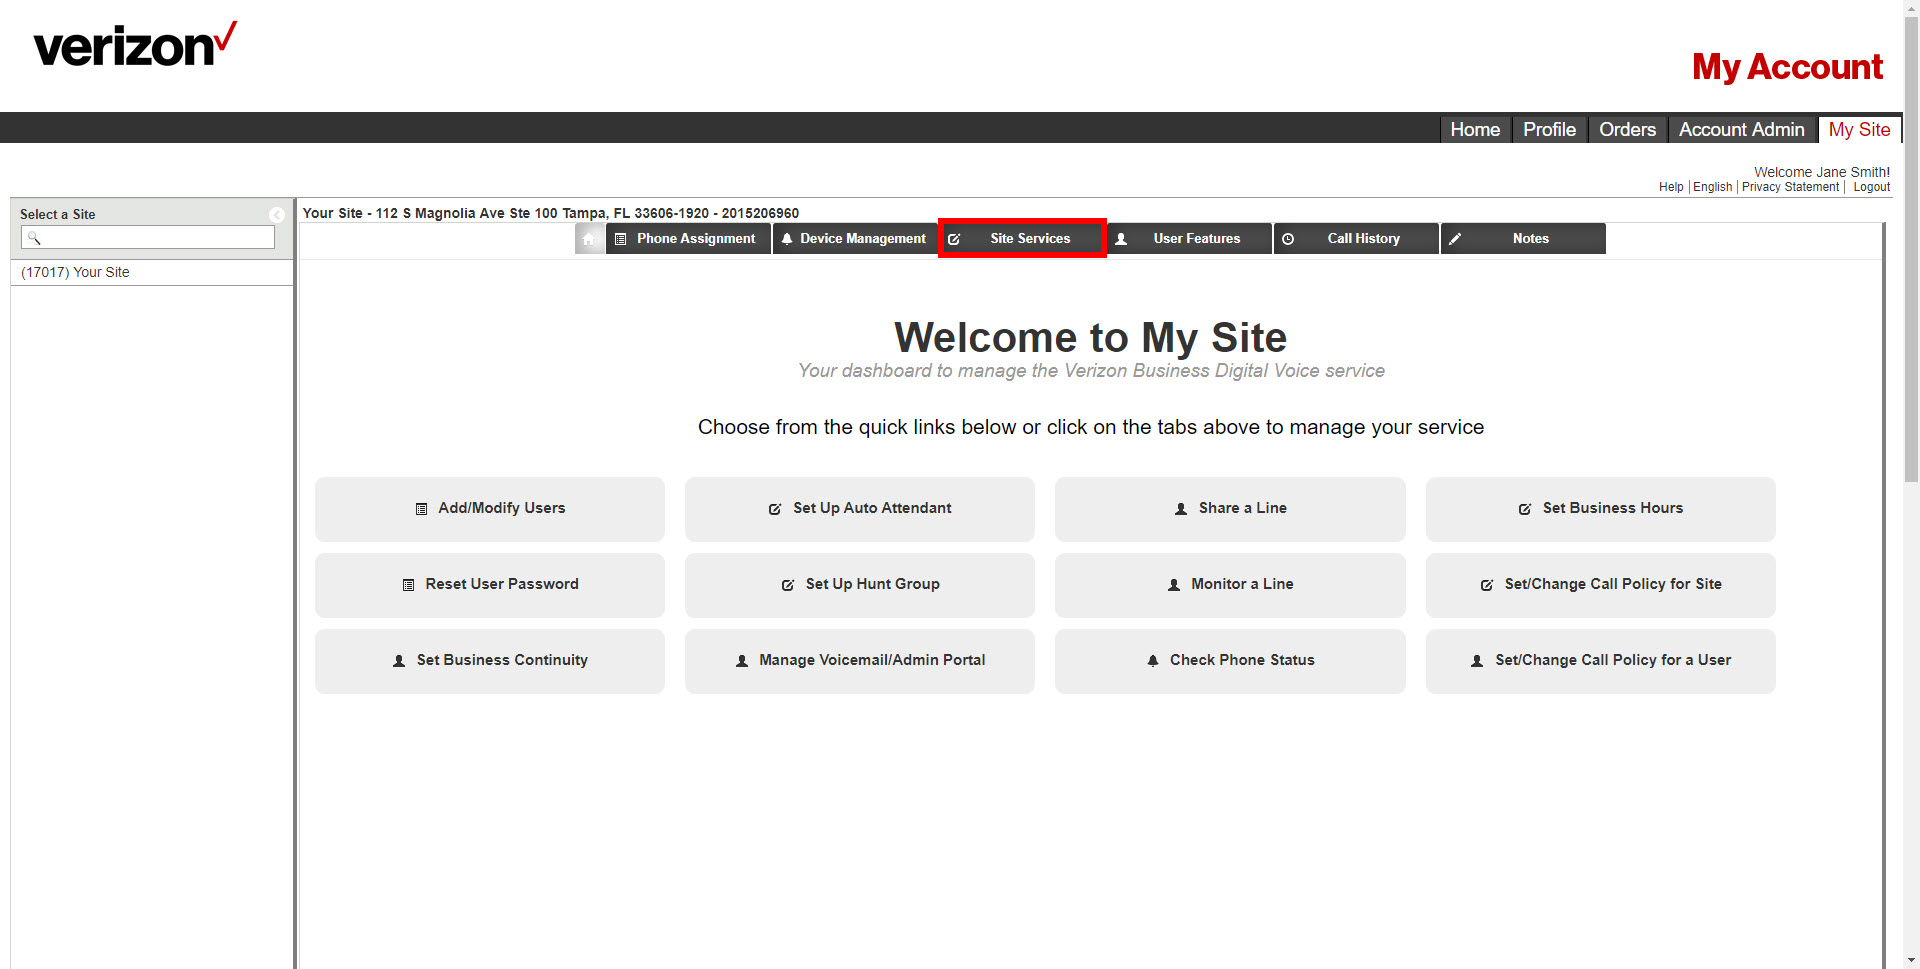Click the scrollbar up arrow
The width and height of the screenshot is (1920, 969).
(x=1911, y=8)
